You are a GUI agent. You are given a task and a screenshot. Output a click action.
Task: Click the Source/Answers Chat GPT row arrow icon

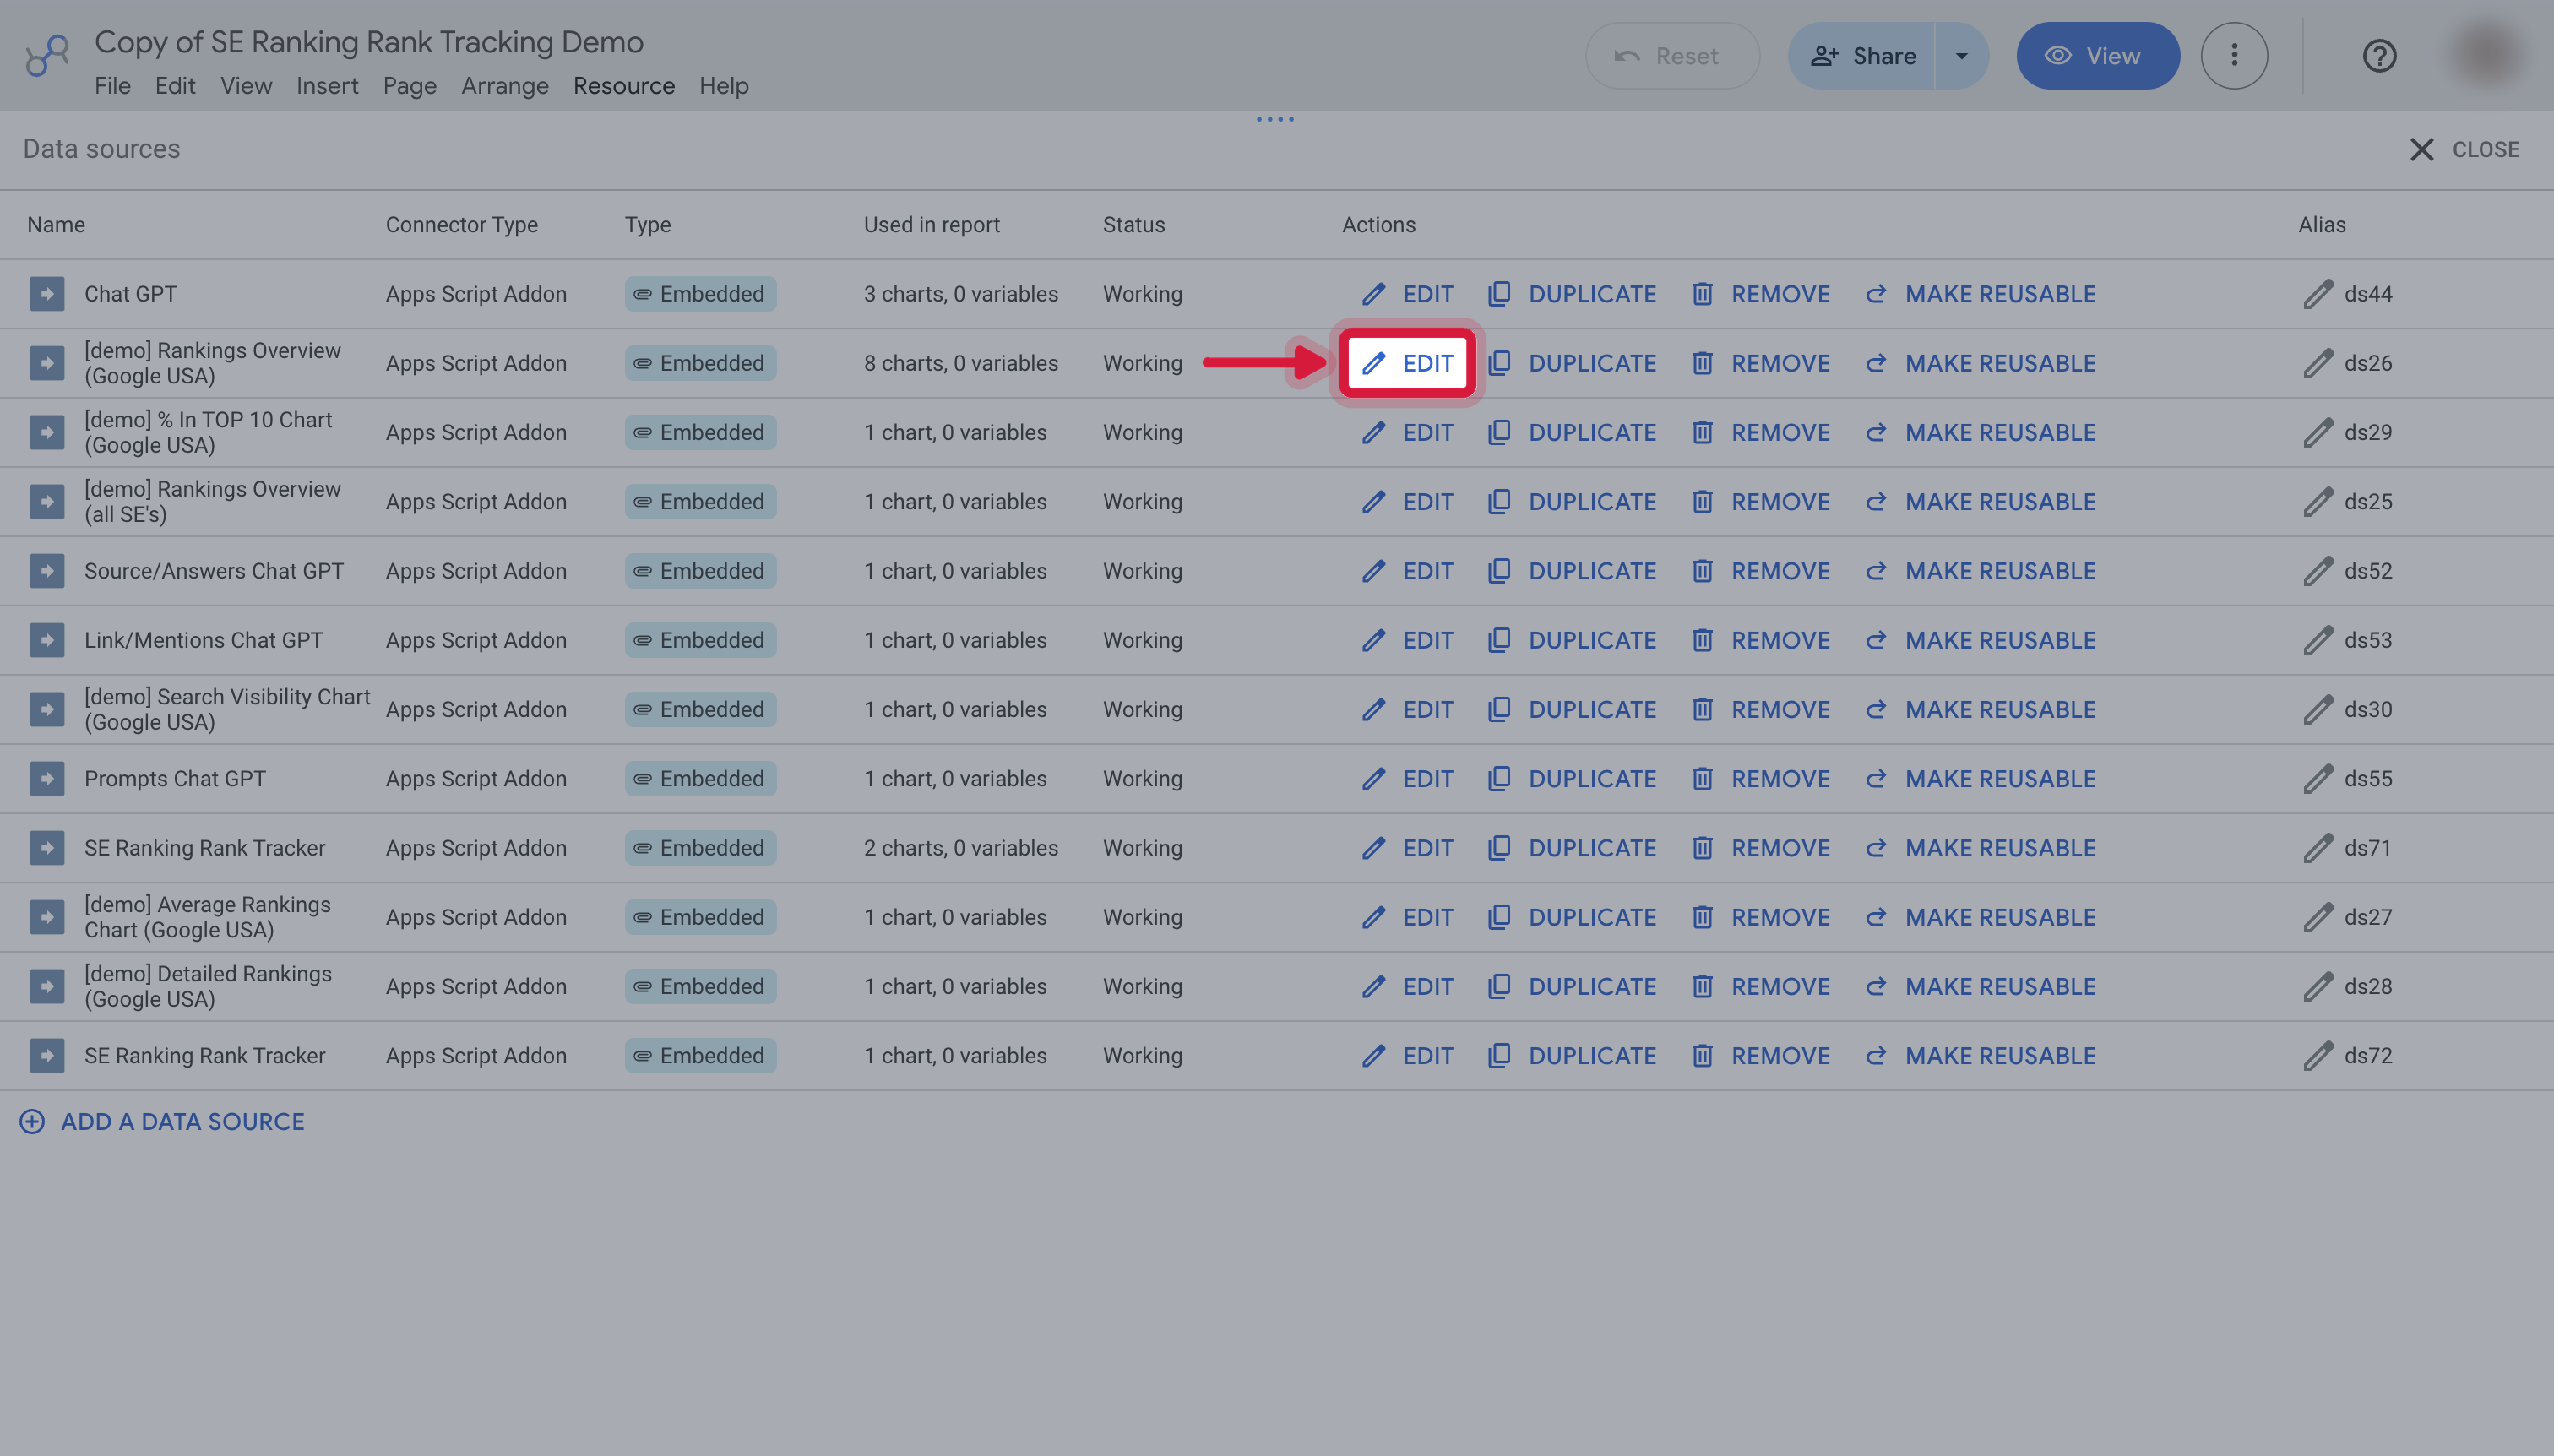click(x=47, y=571)
